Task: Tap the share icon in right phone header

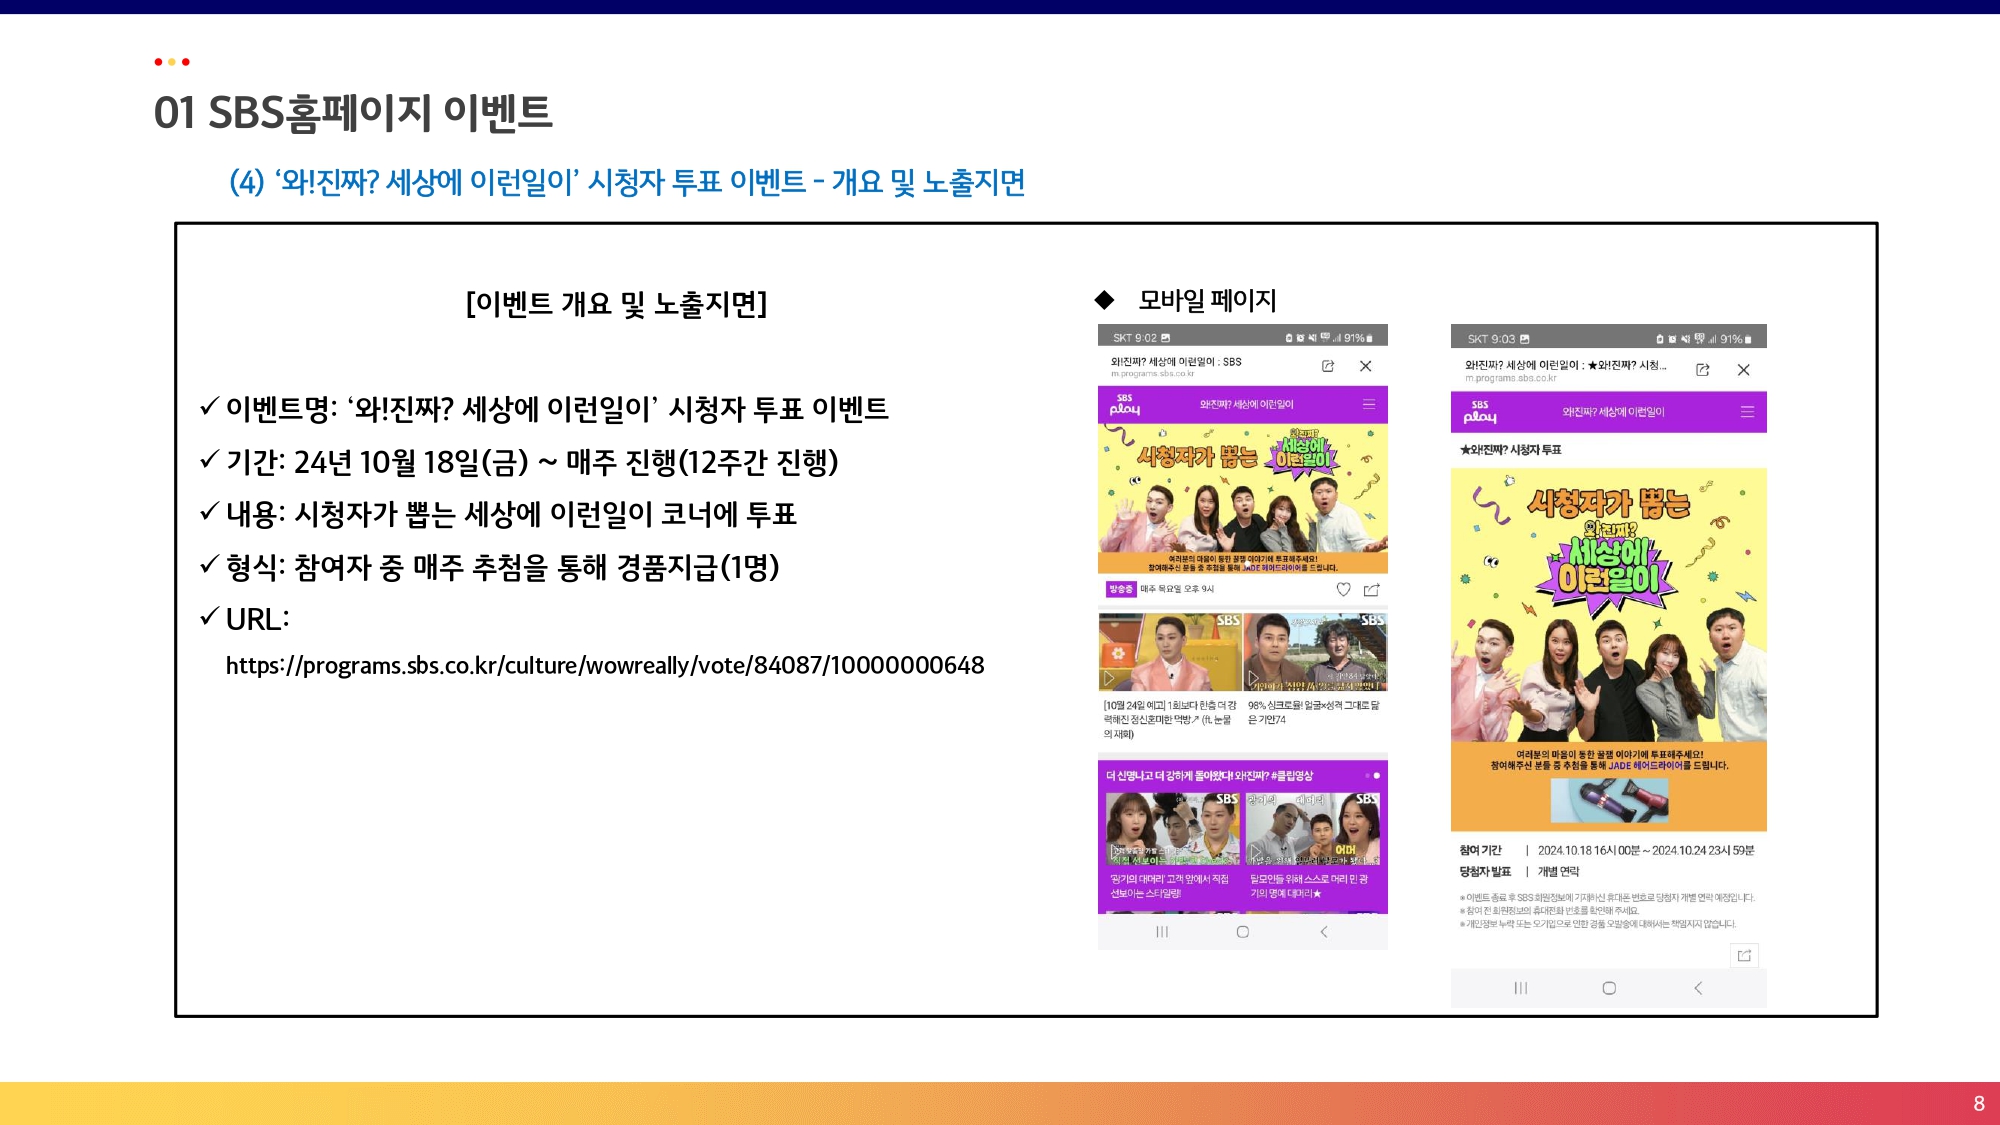Action: tap(1703, 370)
